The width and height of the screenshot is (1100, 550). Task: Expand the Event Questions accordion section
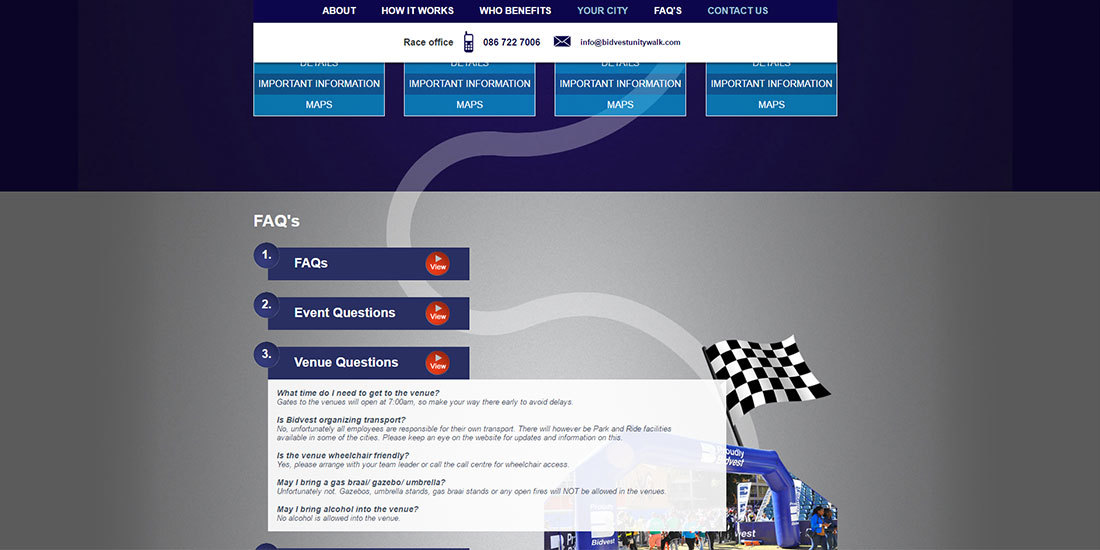(437, 313)
